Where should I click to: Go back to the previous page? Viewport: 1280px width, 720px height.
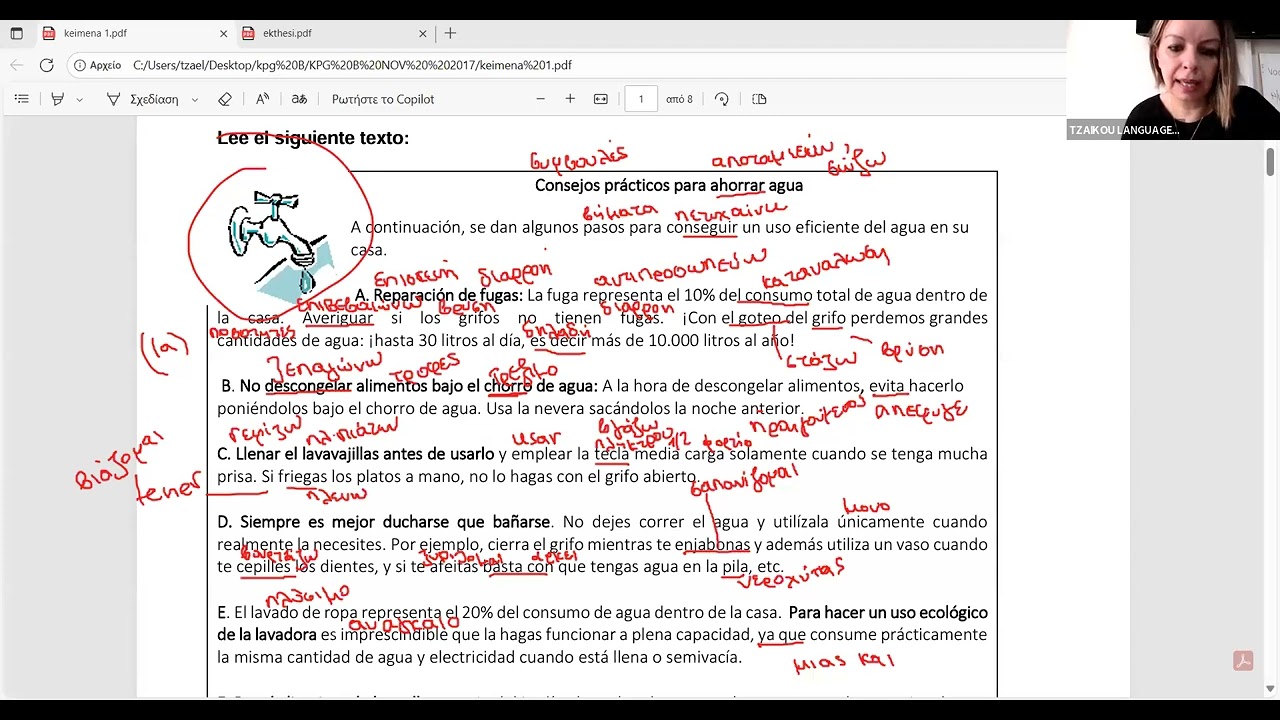click(x=16, y=65)
